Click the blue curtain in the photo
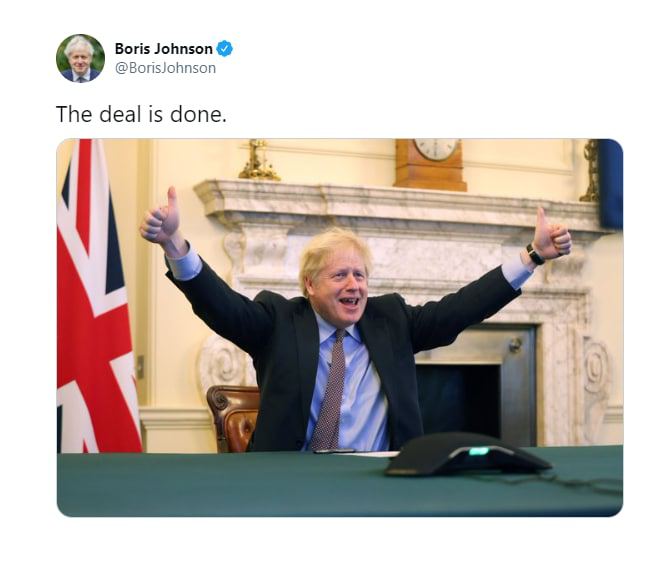Image resolution: width=672 pixels, height=564 pixels. point(610,183)
